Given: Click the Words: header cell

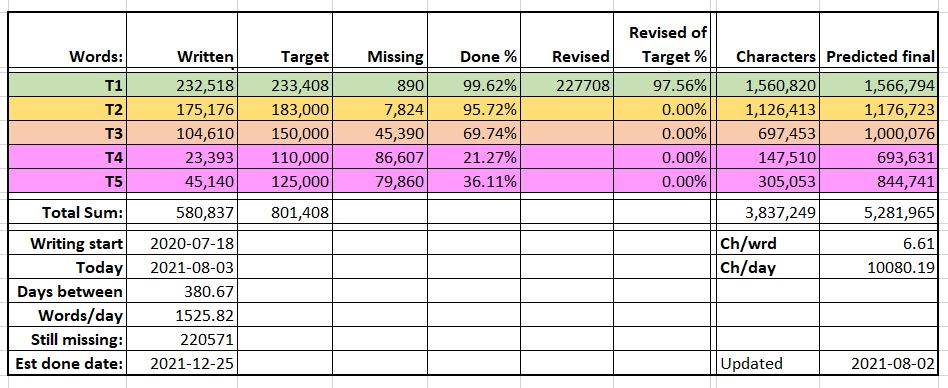Looking at the screenshot, I should [x=67, y=39].
